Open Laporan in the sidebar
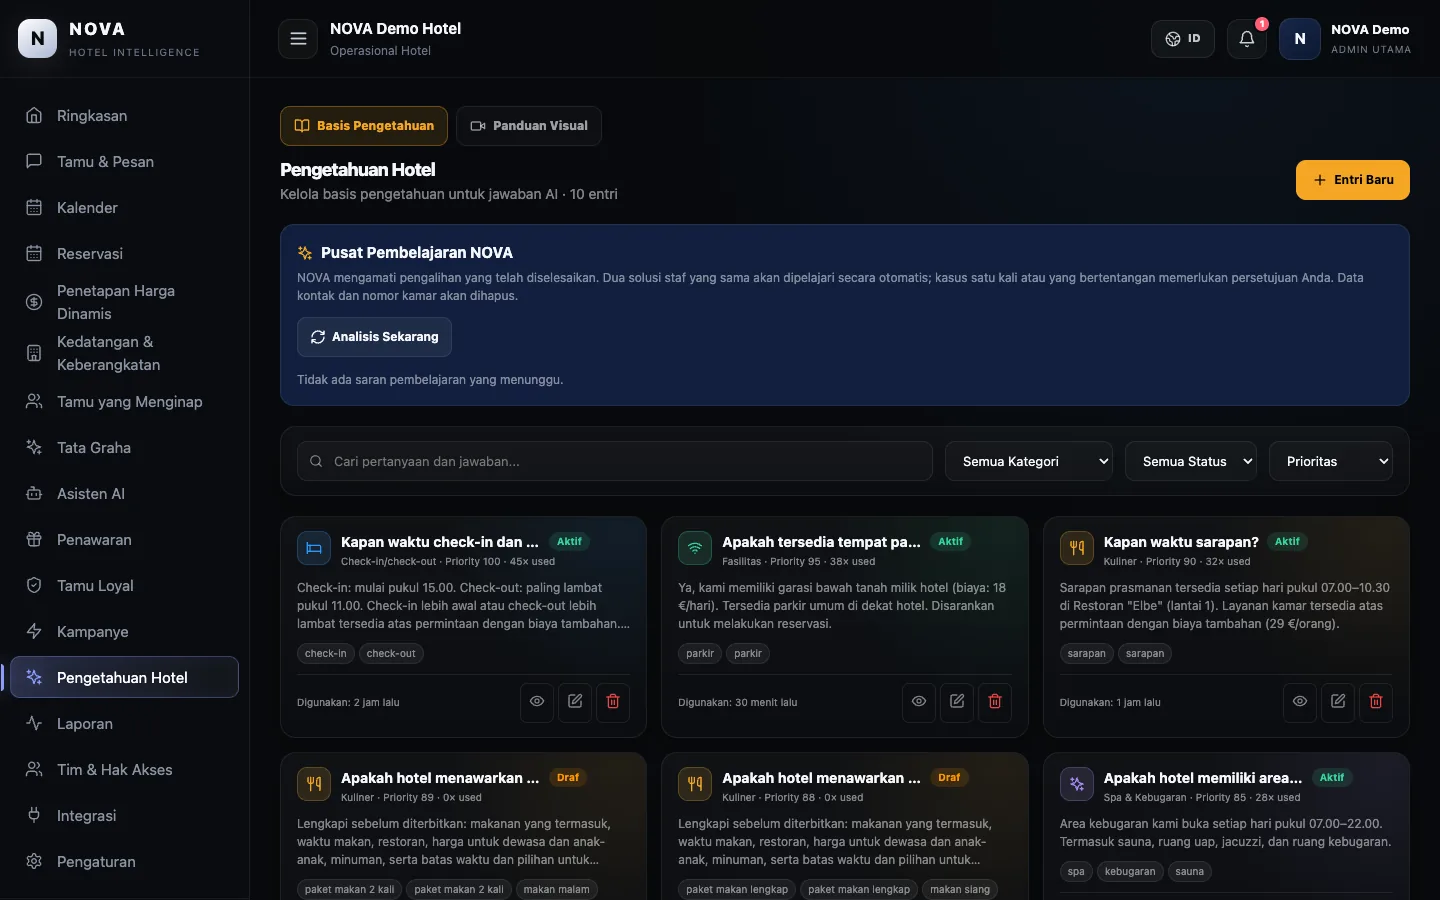Image resolution: width=1440 pixels, height=900 pixels. (x=124, y=724)
